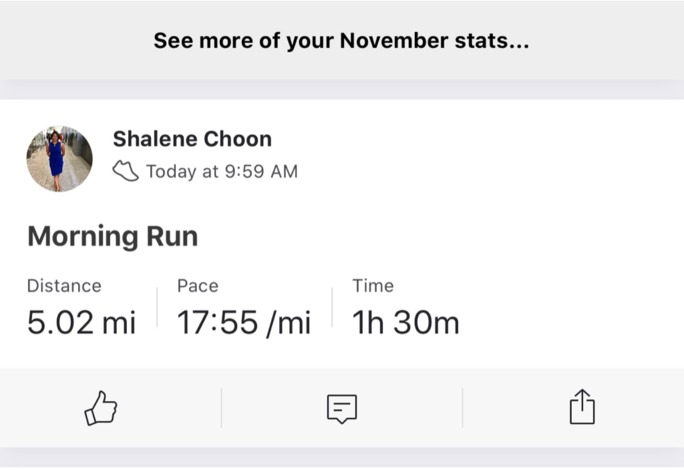Tap the 5.02 mi distance value
This screenshot has width=684, height=470.
coord(82,322)
